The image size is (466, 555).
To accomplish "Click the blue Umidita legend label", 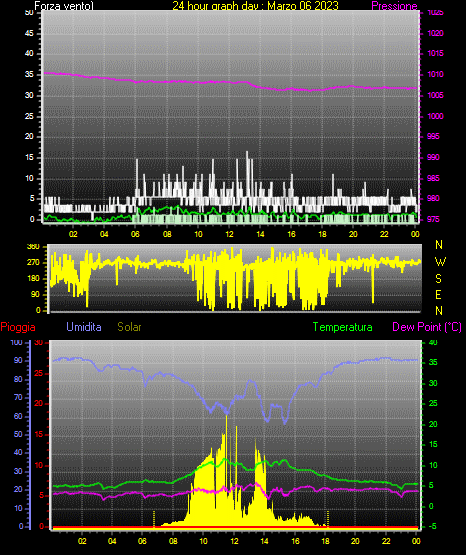I will coord(84,327).
